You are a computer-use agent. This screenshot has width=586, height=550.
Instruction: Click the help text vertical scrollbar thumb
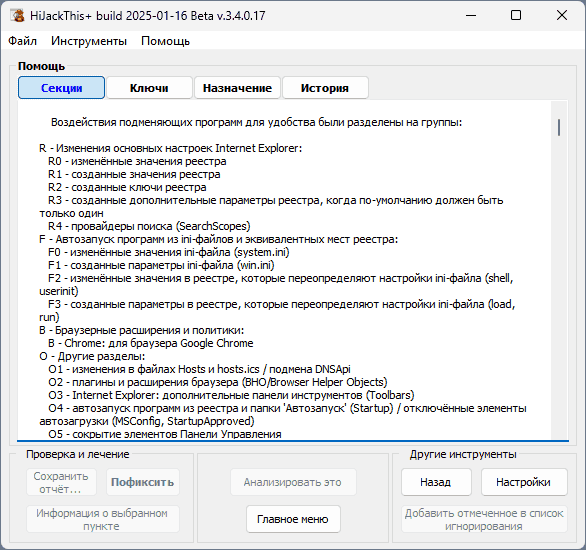coord(559,127)
